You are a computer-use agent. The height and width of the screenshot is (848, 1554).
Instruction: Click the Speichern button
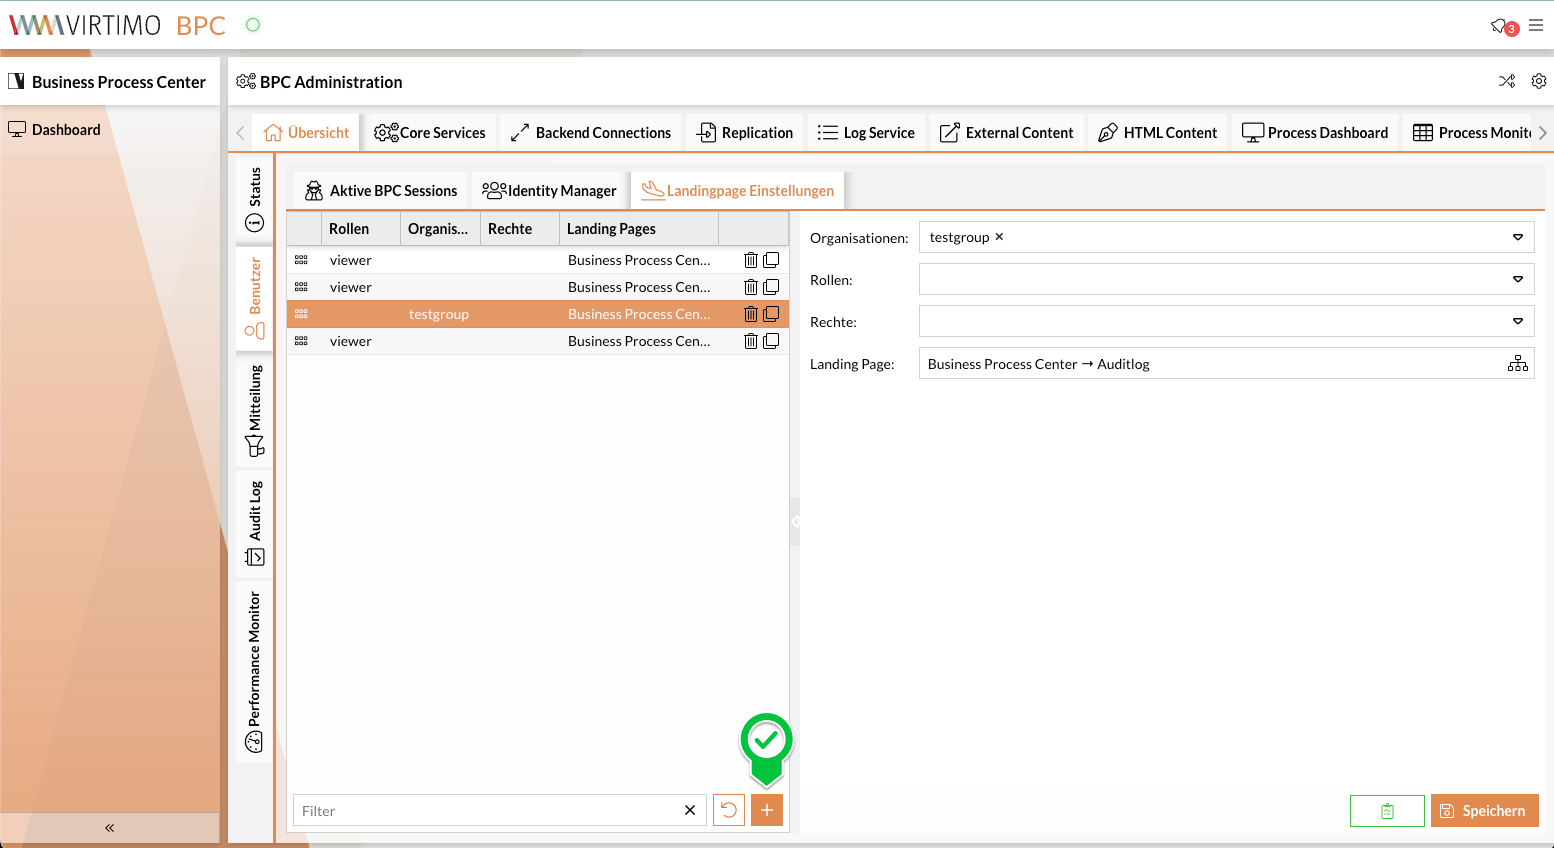(x=1484, y=811)
